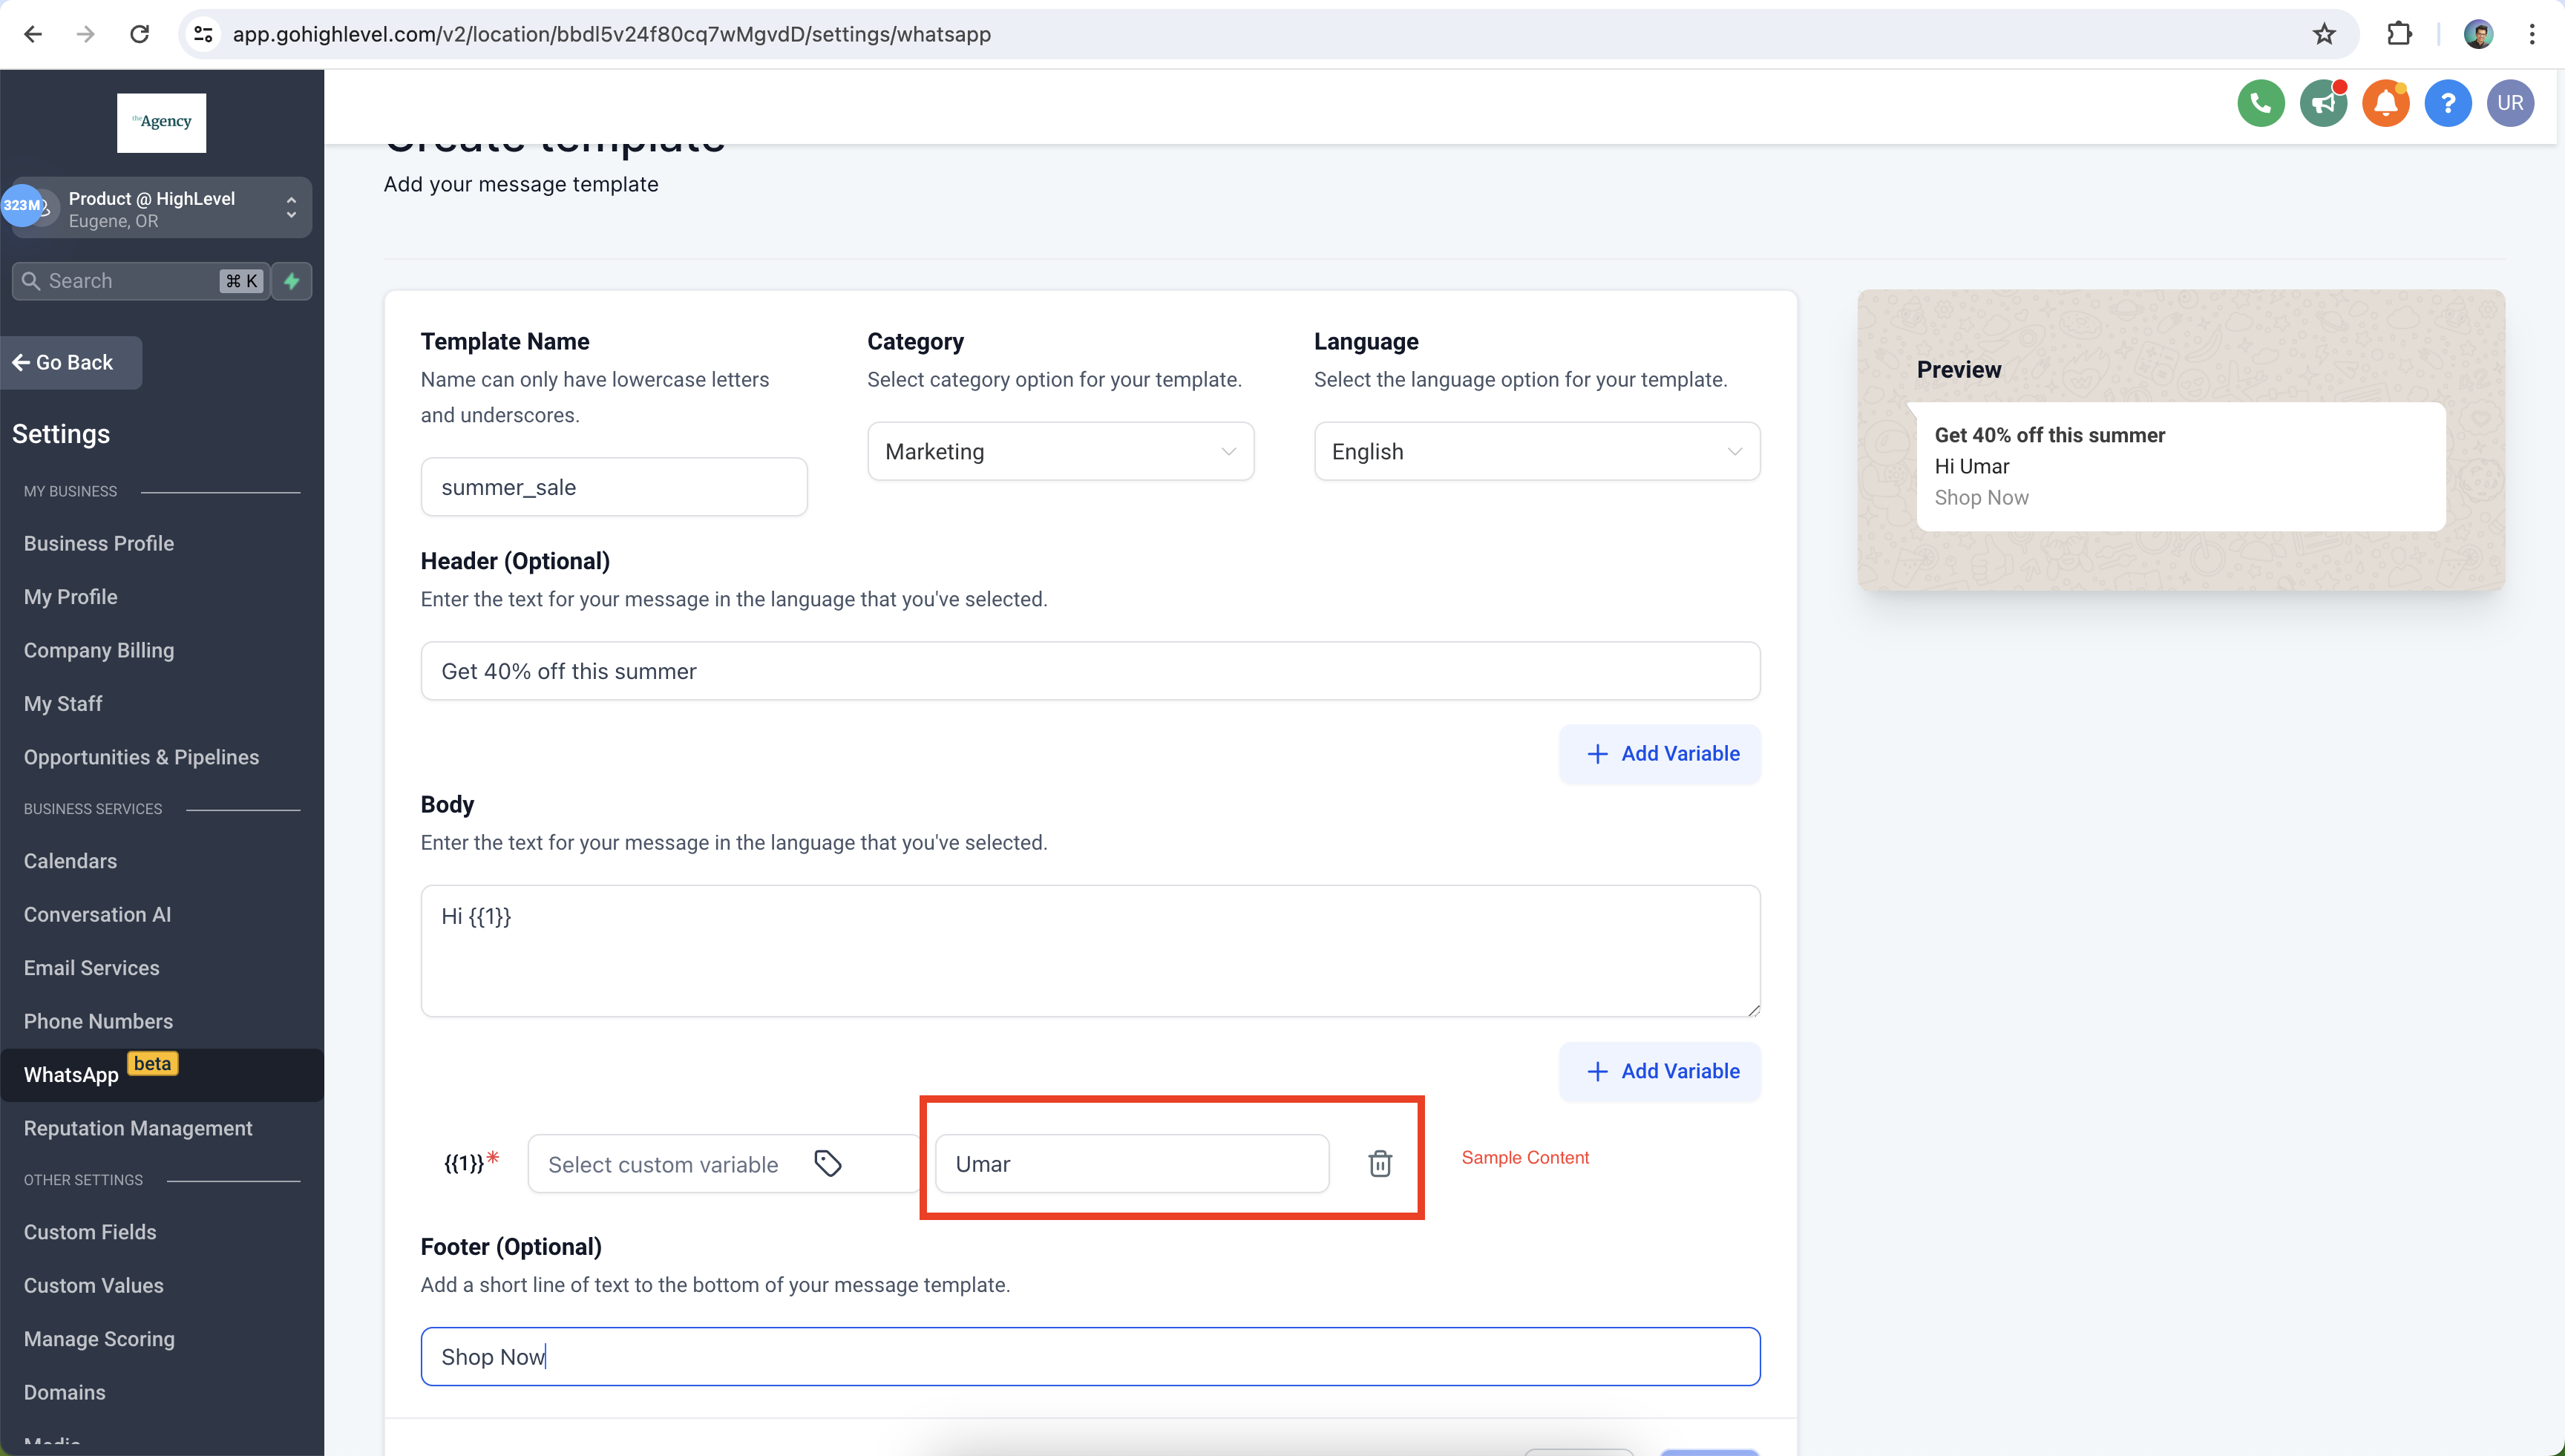
Task: Open Email Services settings
Action: (x=92, y=968)
